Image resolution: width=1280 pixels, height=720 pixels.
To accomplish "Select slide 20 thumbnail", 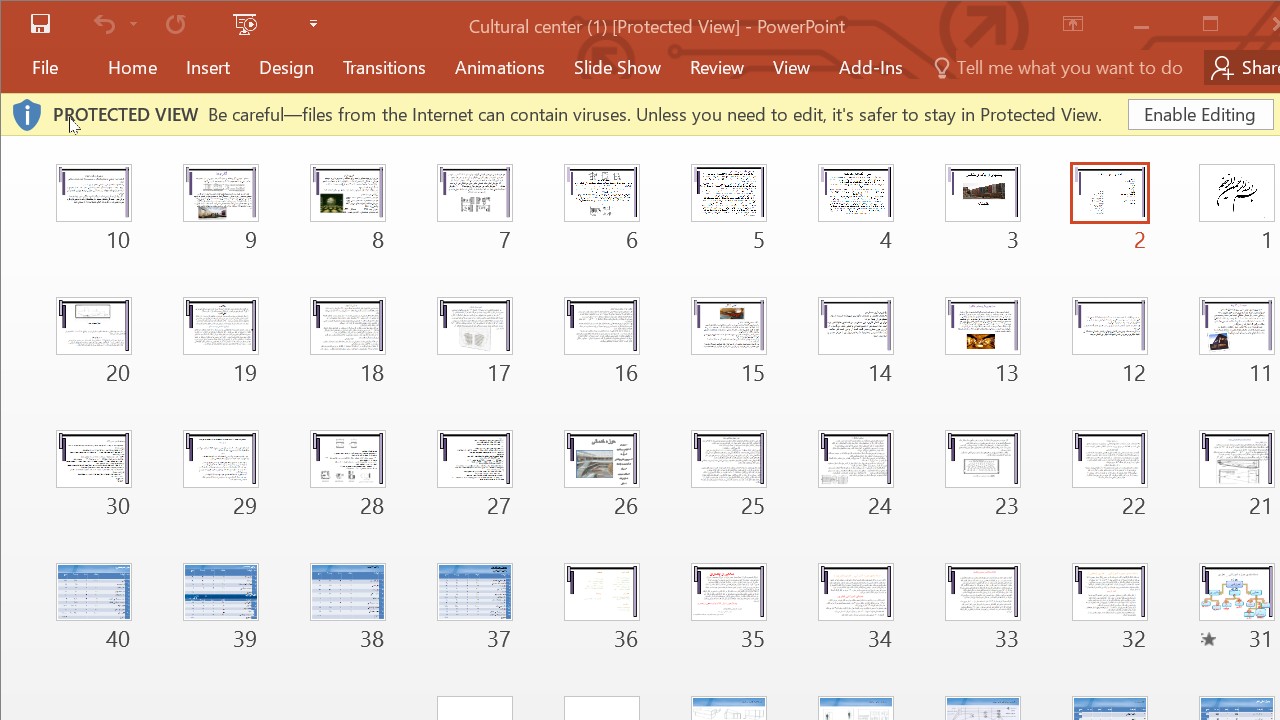I will click(94, 326).
